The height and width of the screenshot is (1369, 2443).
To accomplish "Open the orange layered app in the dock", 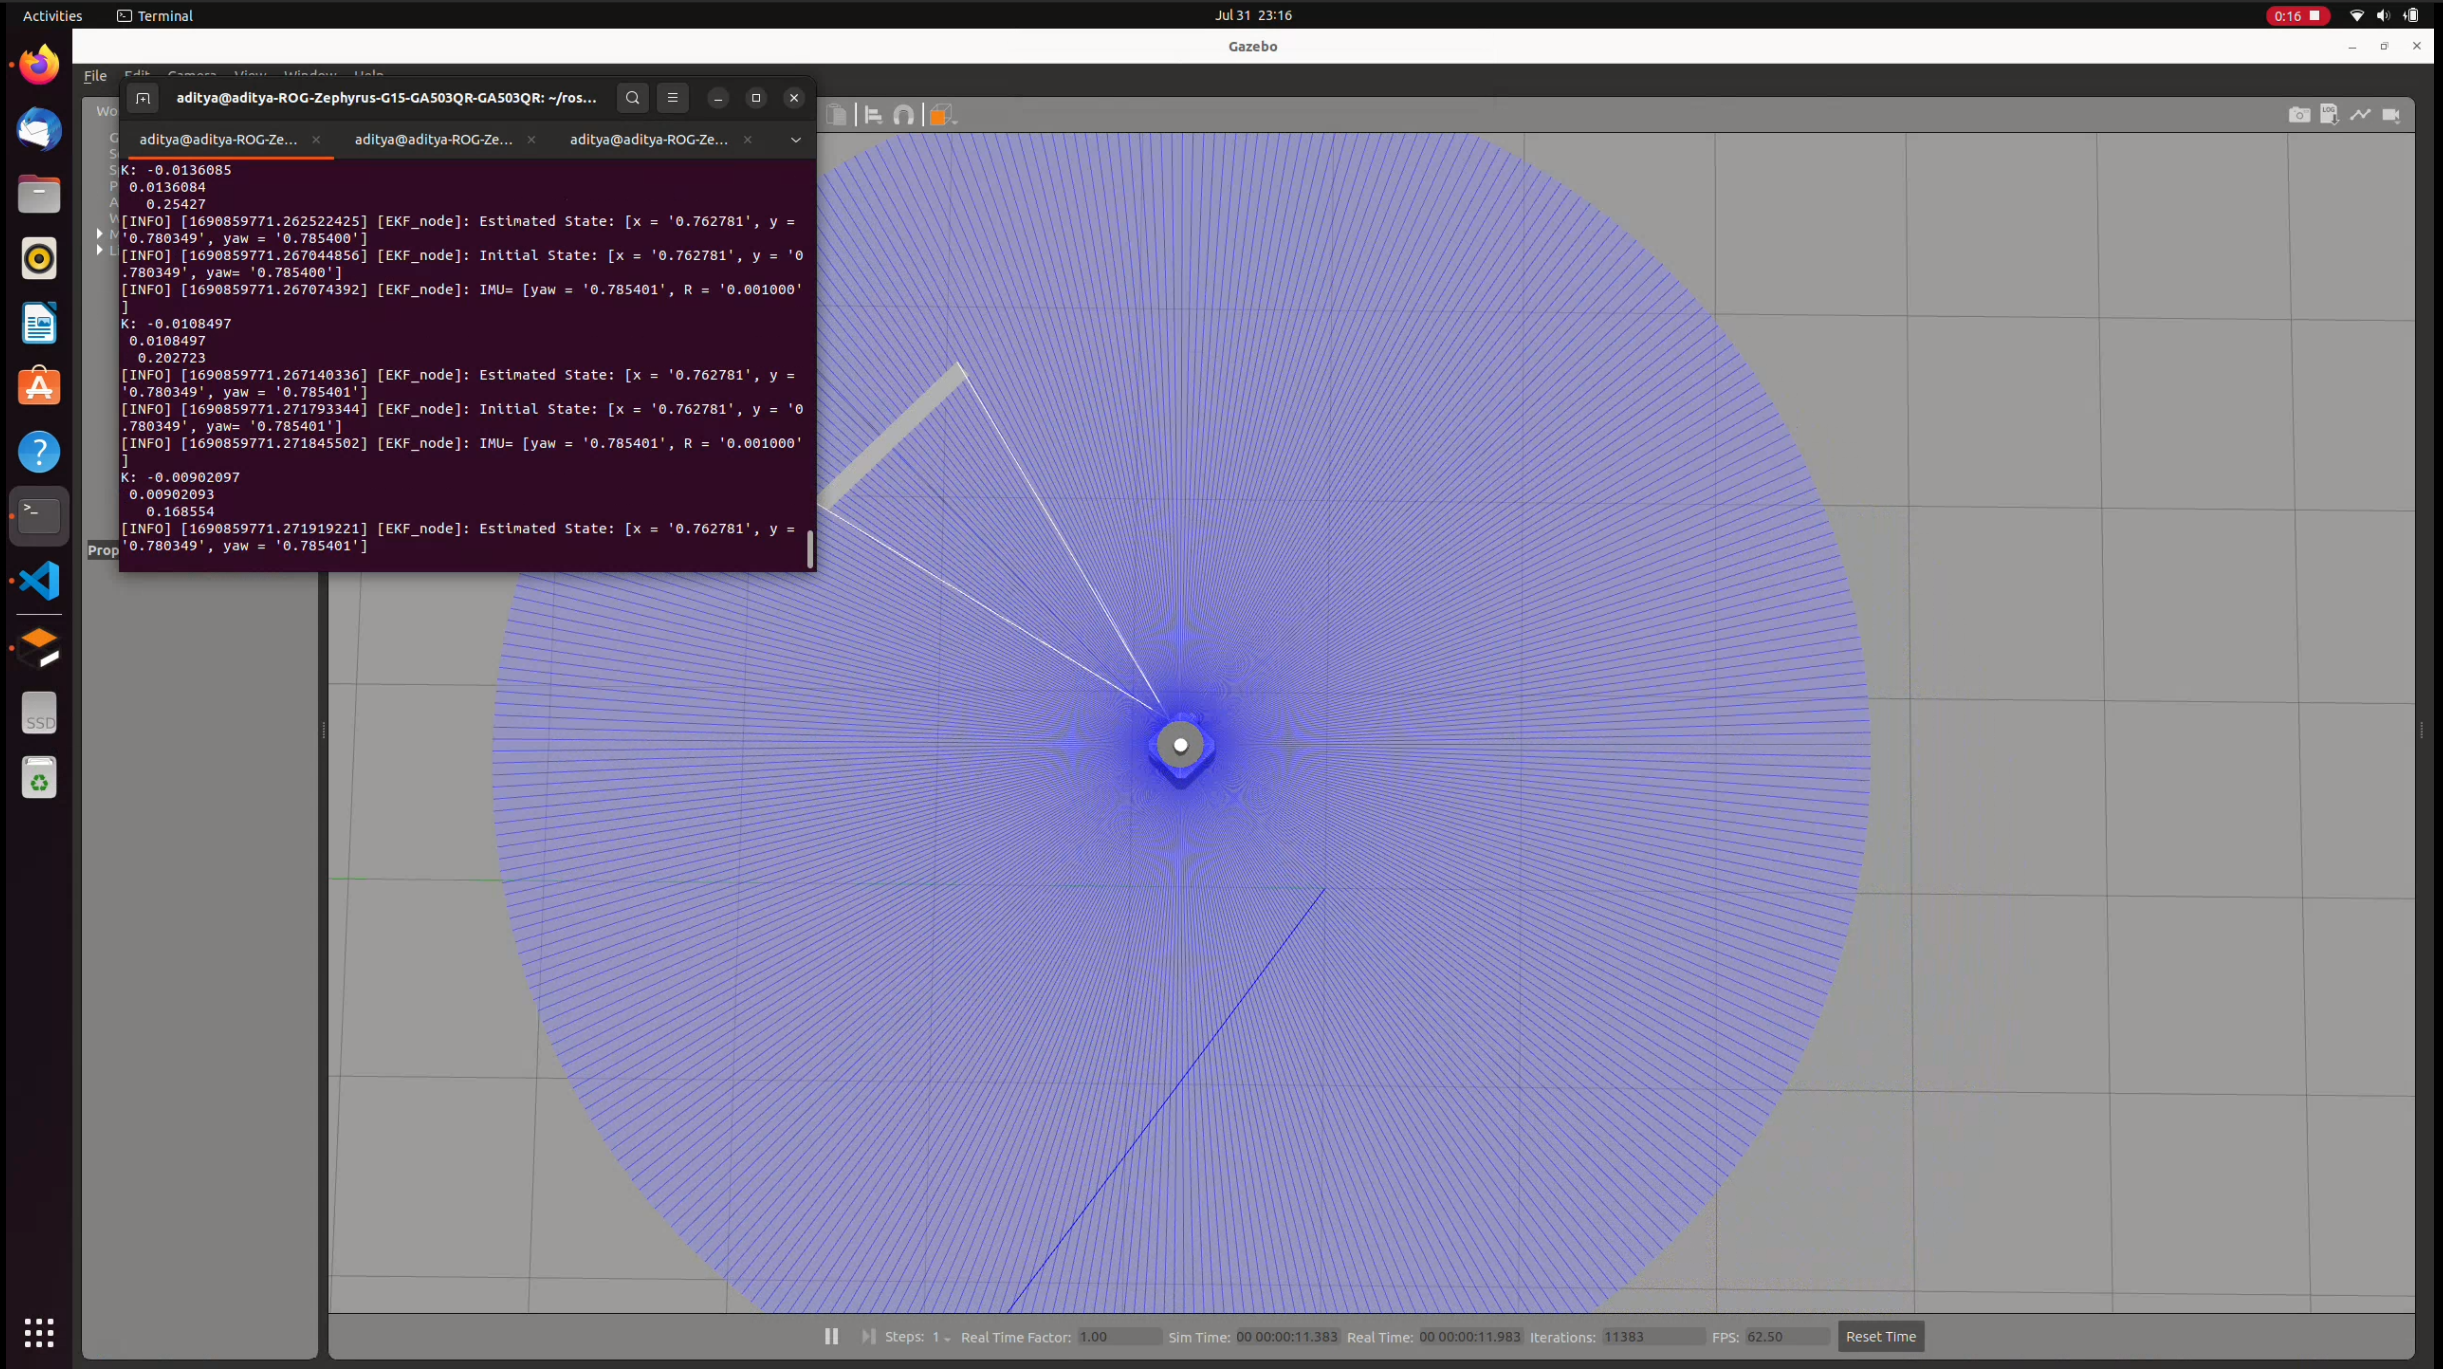I will click(39, 648).
